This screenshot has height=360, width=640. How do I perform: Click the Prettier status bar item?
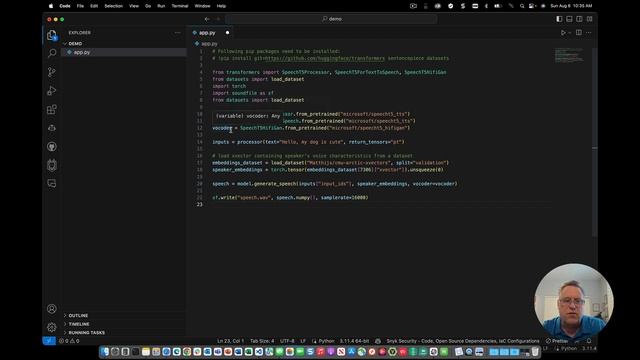pos(557,341)
